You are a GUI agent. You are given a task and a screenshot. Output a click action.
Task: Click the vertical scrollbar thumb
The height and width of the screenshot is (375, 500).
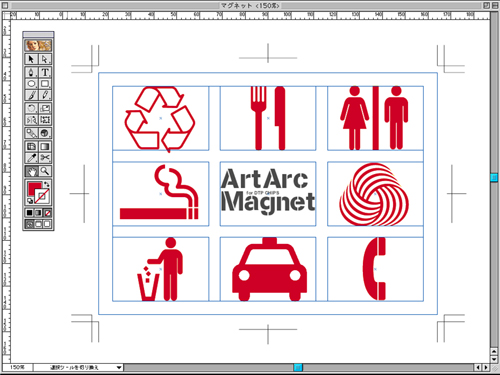point(494,177)
